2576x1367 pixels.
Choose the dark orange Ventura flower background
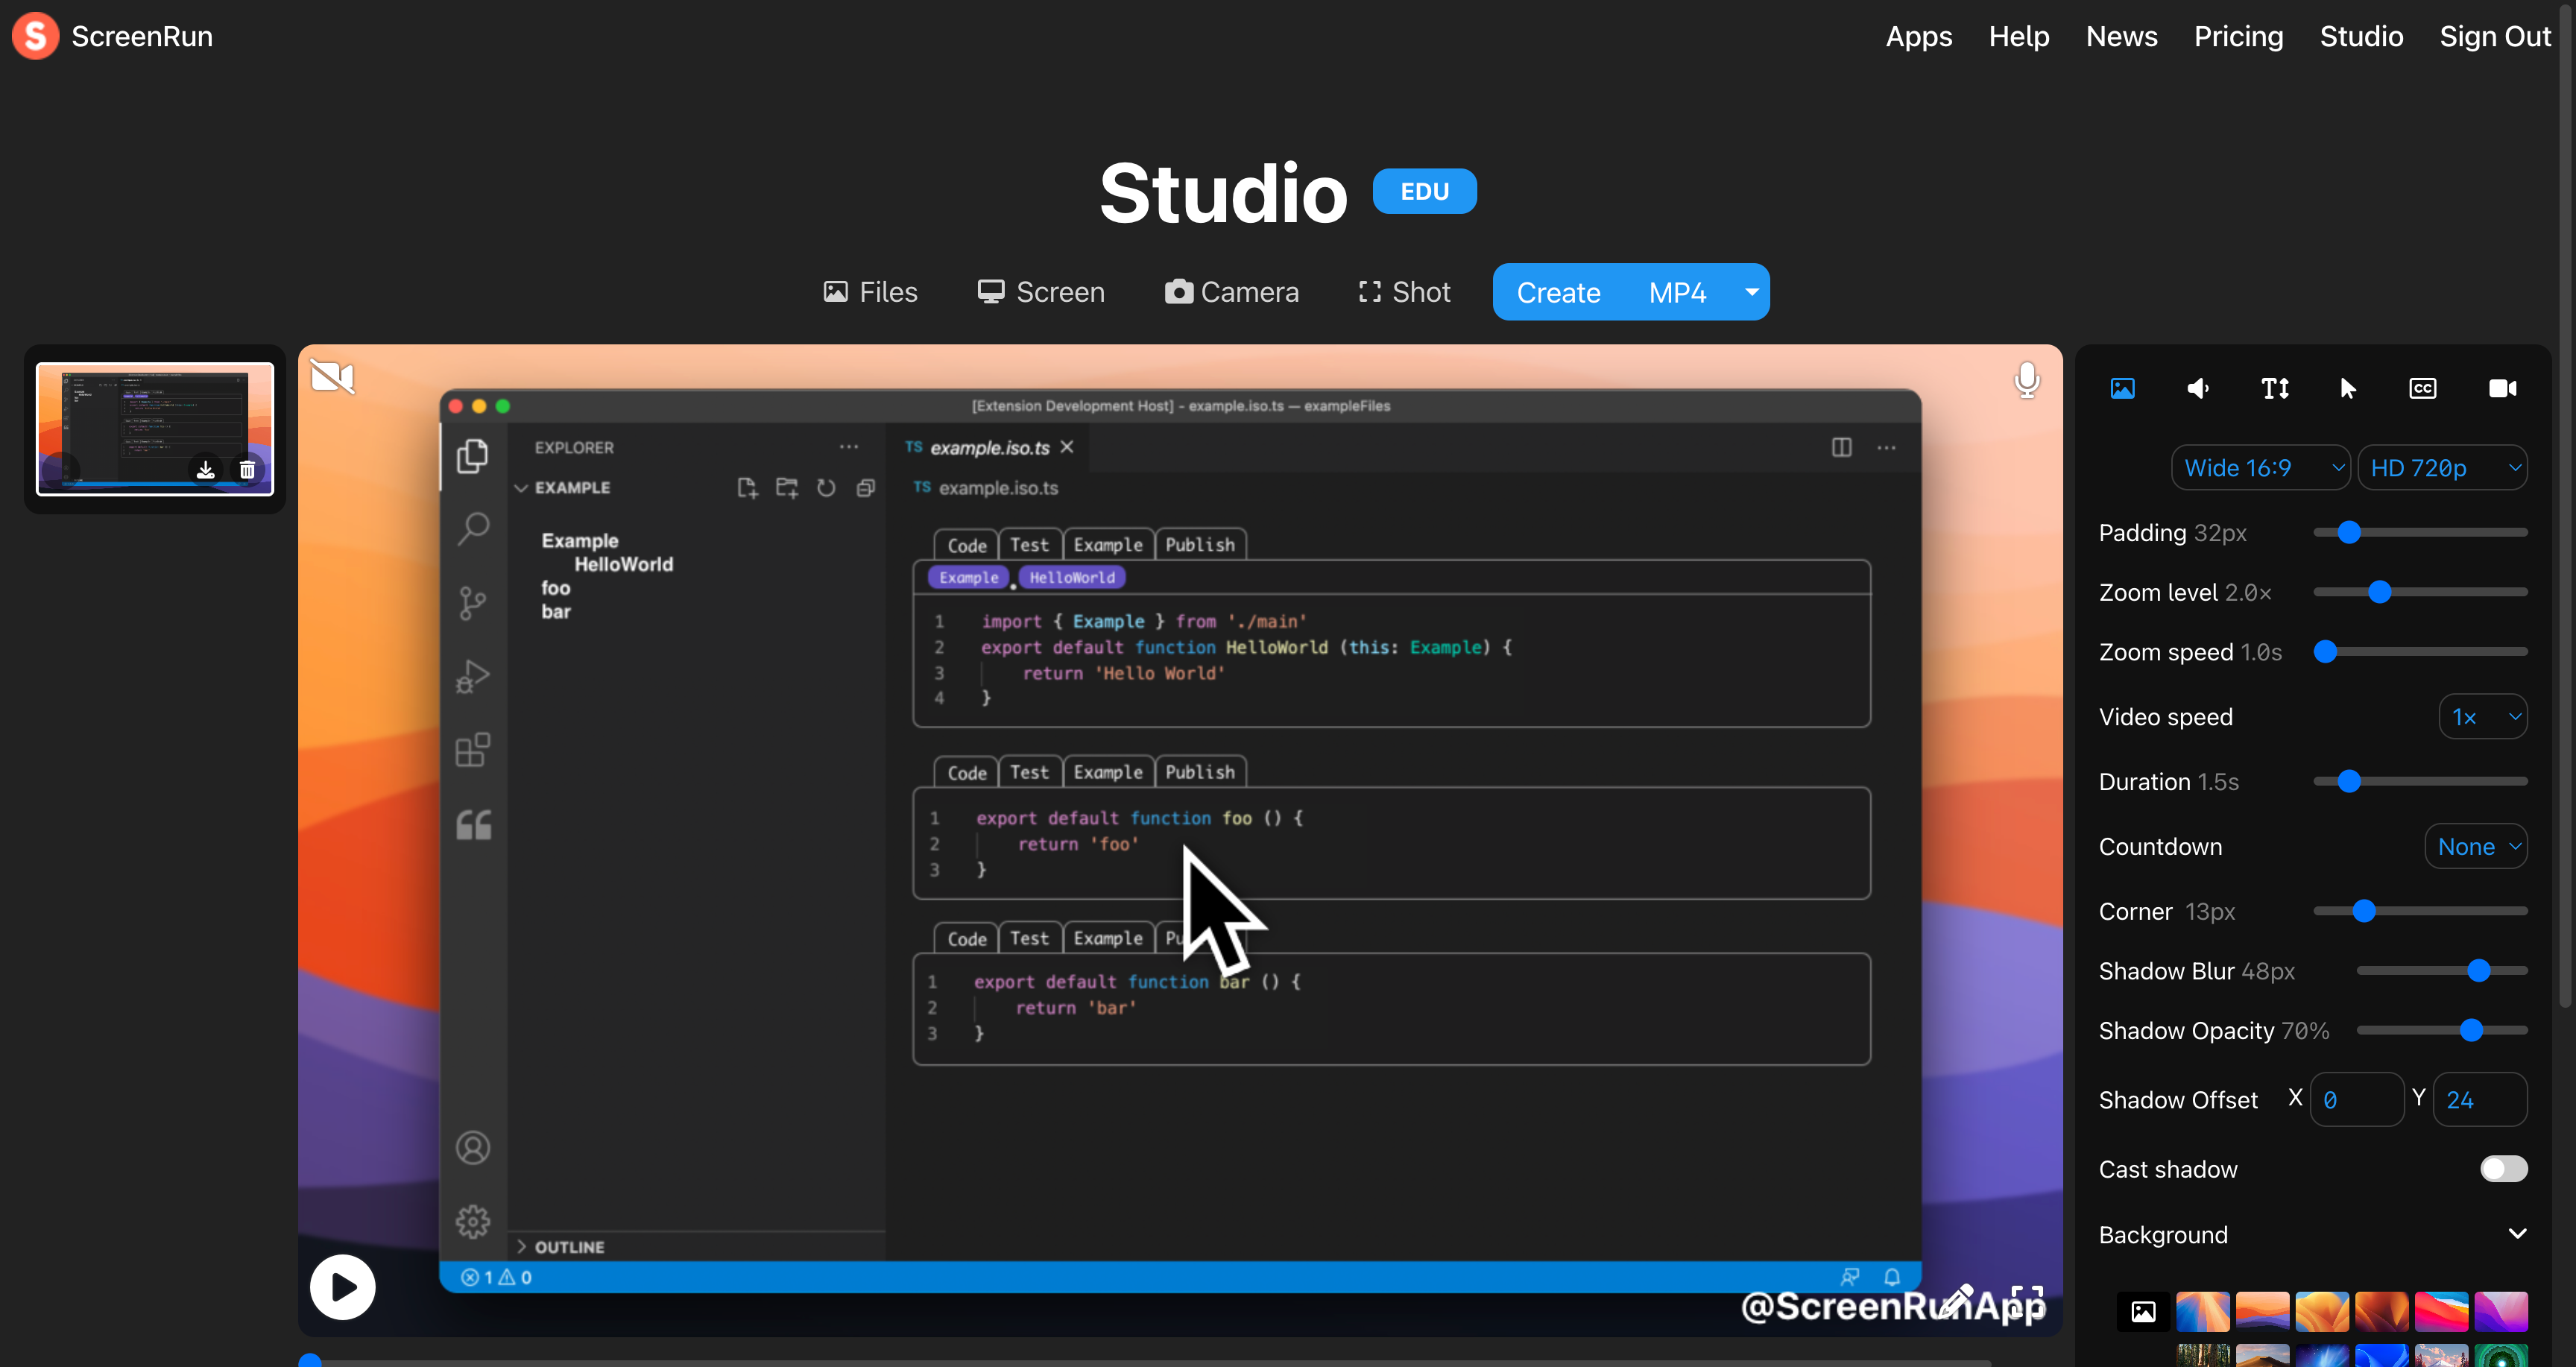(2381, 1311)
